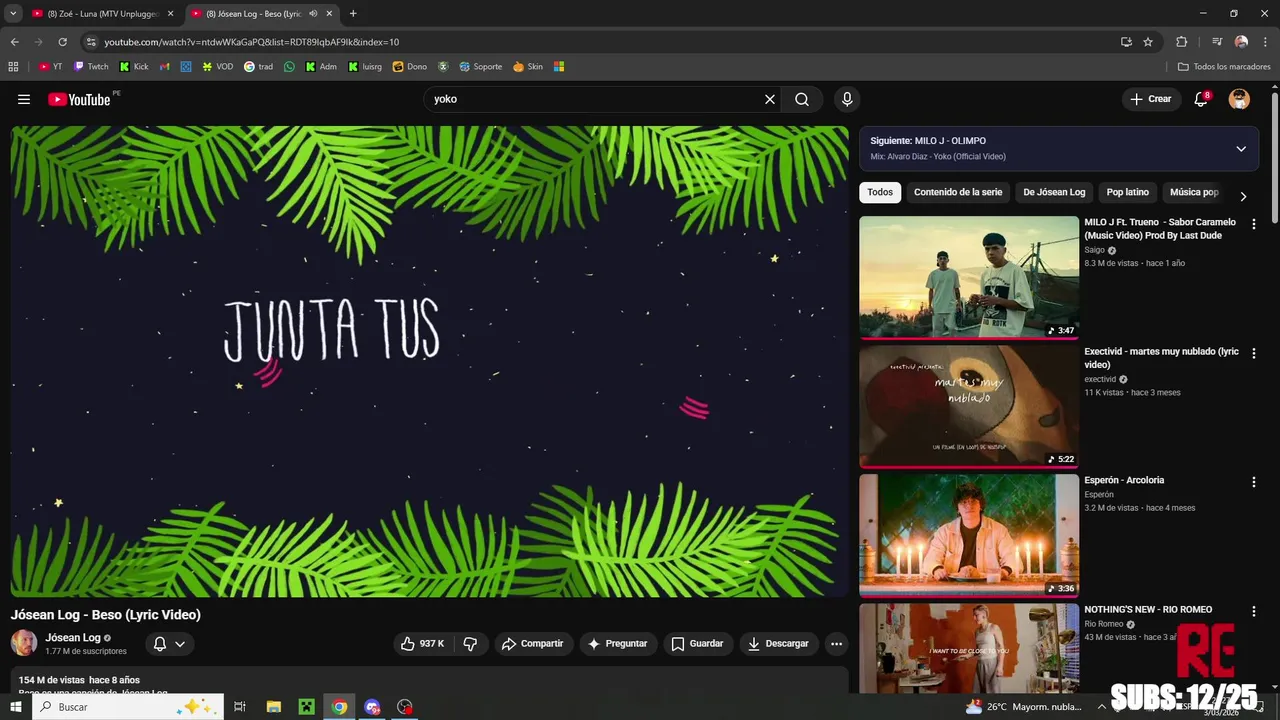Select the Contenido de la serie chip
Image resolution: width=1280 pixels, height=720 pixels.
click(958, 192)
